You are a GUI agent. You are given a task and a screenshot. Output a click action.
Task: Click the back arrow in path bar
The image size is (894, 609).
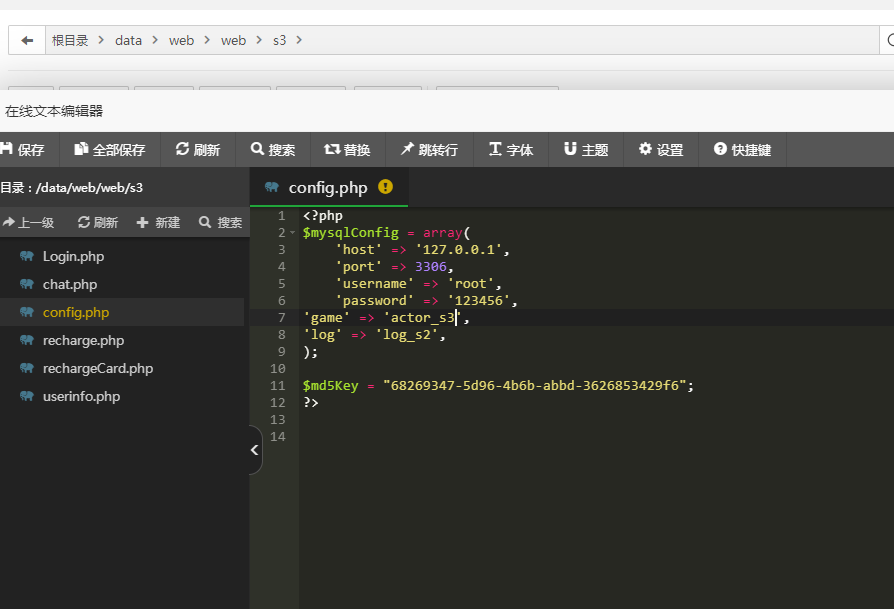27,40
